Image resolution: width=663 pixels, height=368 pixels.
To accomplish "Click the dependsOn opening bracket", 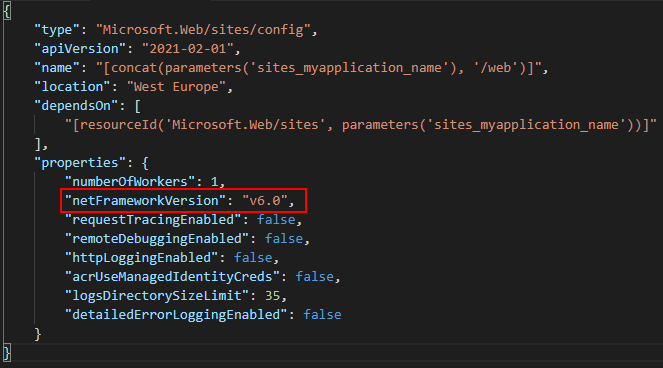I will tap(137, 106).
